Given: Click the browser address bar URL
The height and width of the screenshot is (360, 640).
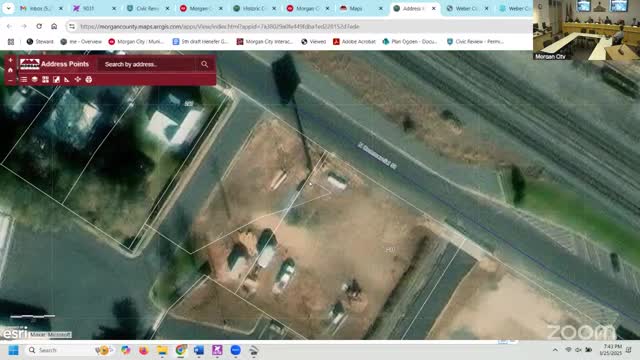Looking at the screenshot, I should (x=220, y=27).
